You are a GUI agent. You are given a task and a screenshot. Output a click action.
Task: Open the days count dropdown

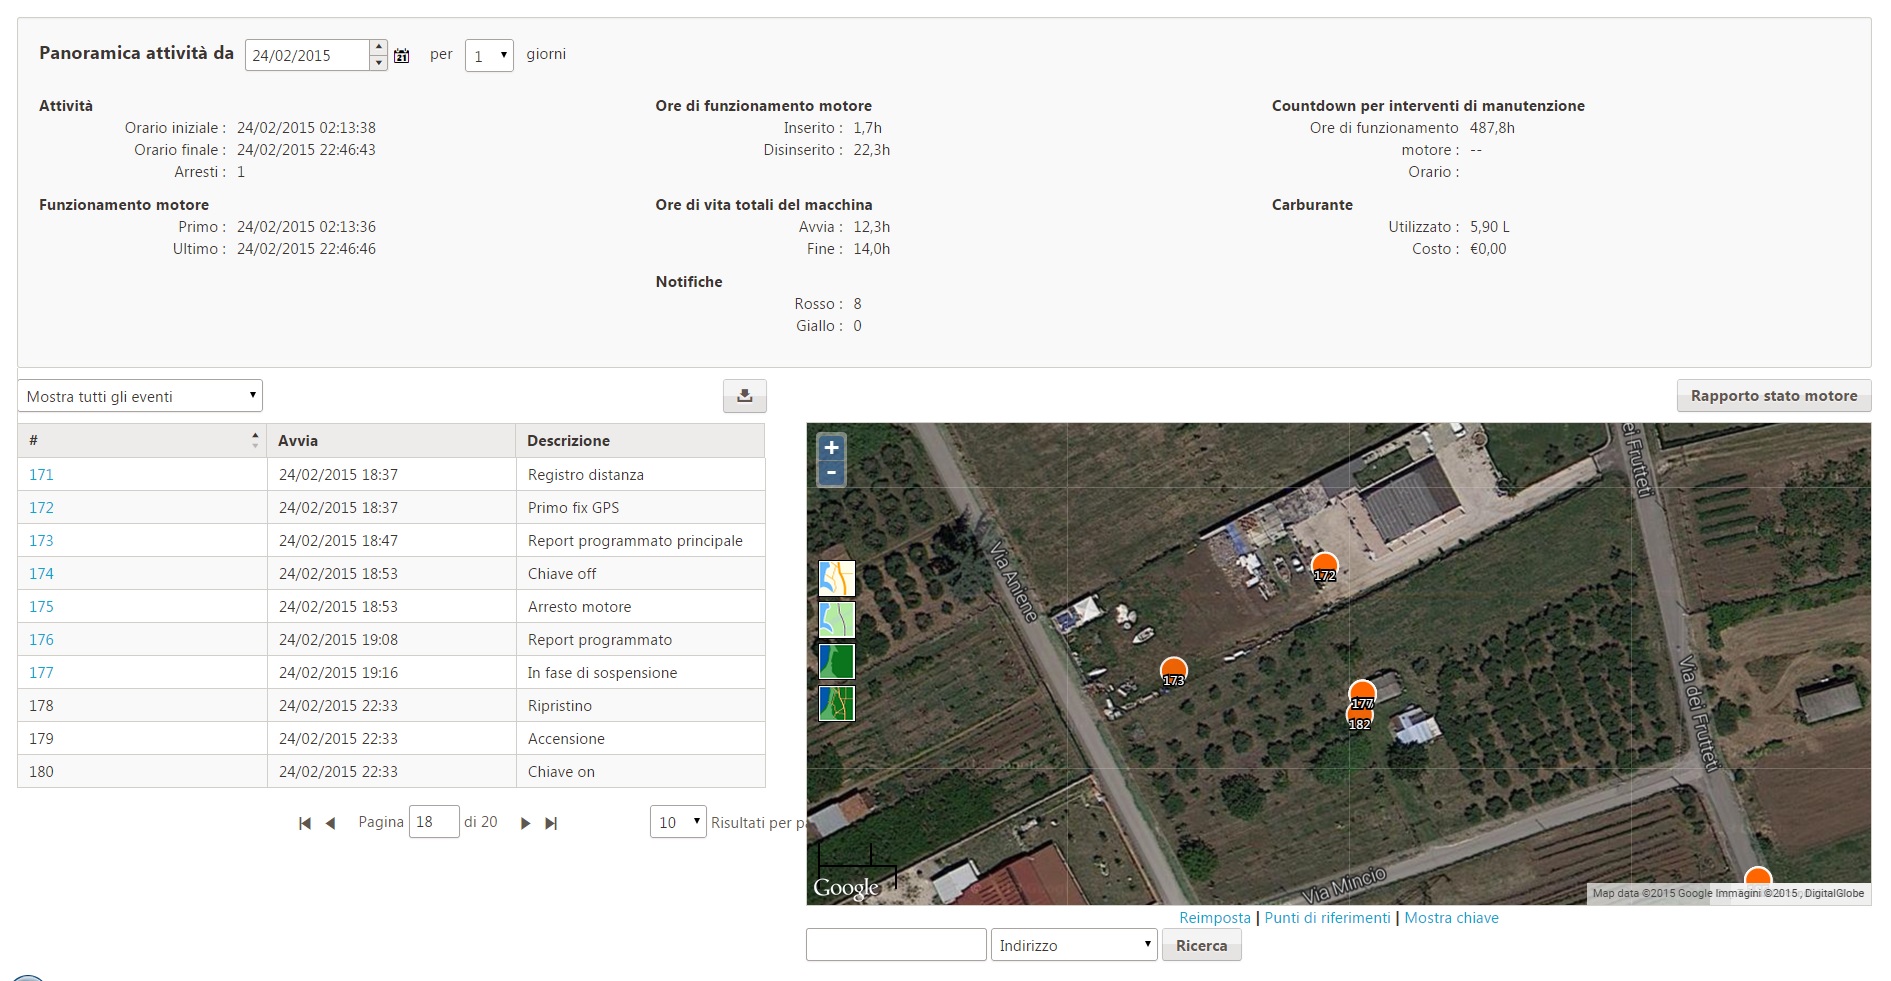tap(489, 56)
